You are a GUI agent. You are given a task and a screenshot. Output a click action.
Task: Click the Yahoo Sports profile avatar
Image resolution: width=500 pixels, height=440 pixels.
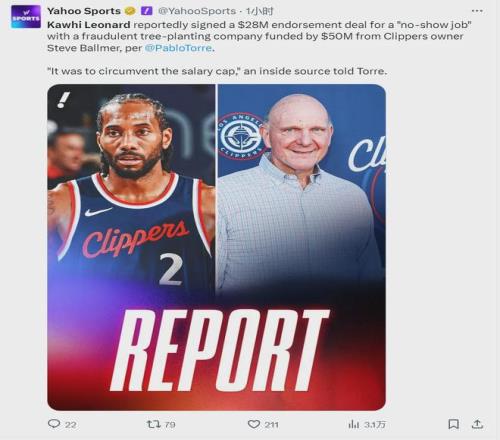click(x=26, y=17)
